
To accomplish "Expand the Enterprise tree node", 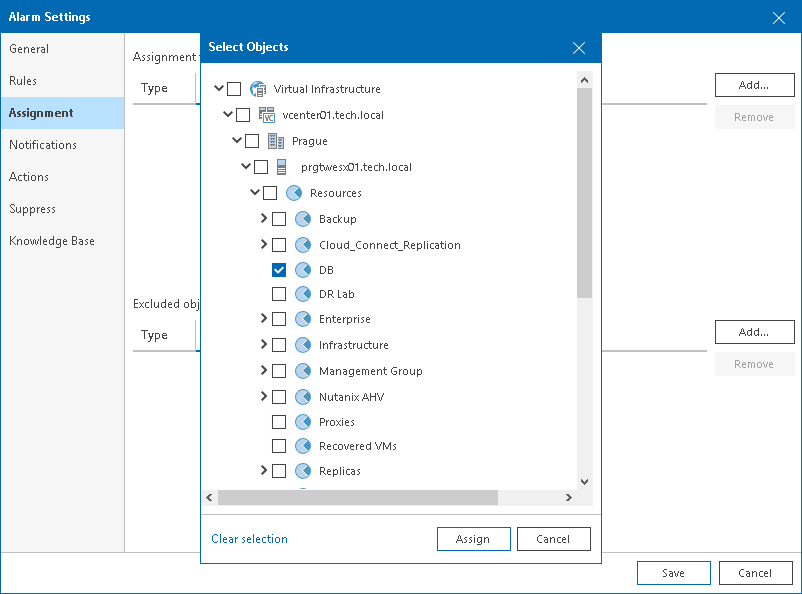I will (264, 319).
